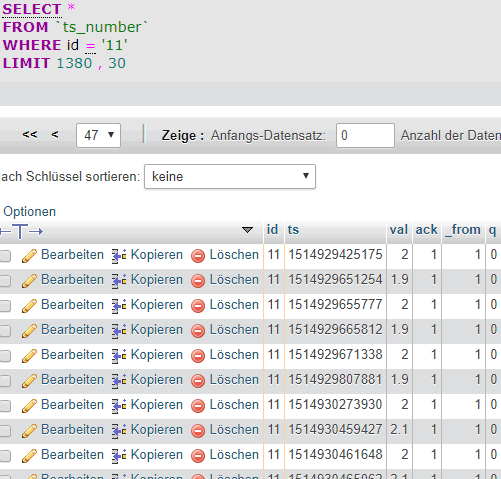Screen dimensions: 501x479
Task: Click copy icon for row 1514930459427
Action: pos(119,431)
